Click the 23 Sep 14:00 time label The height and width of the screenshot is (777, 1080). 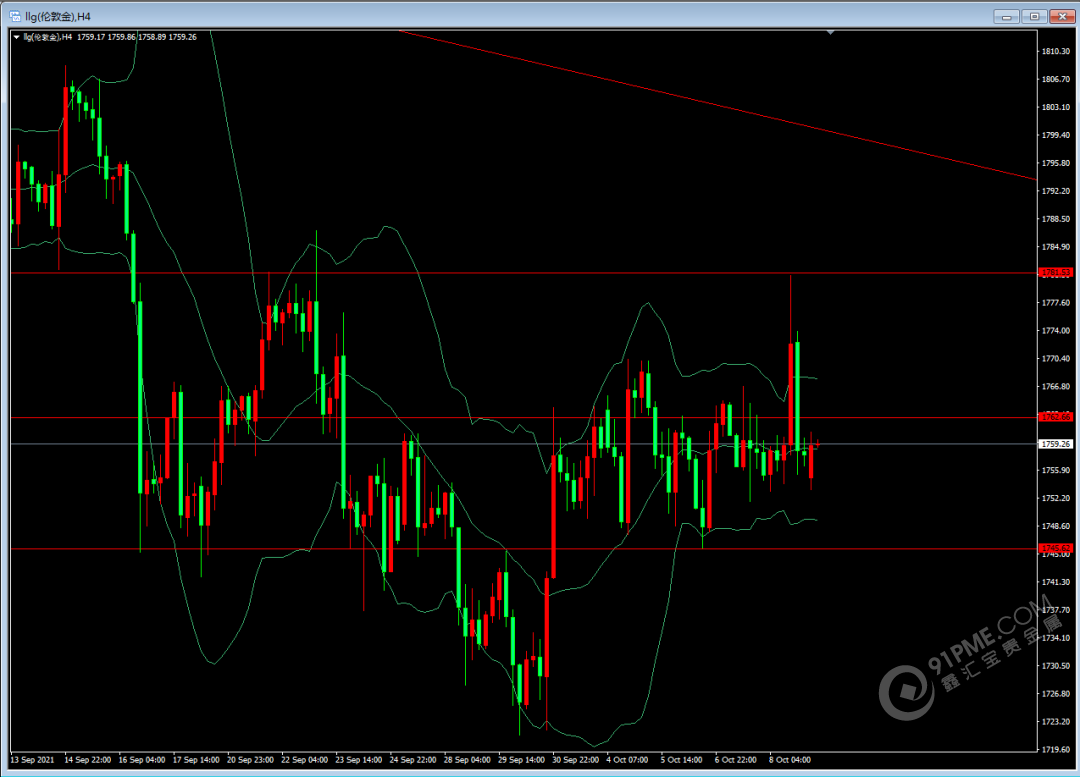pos(359,760)
